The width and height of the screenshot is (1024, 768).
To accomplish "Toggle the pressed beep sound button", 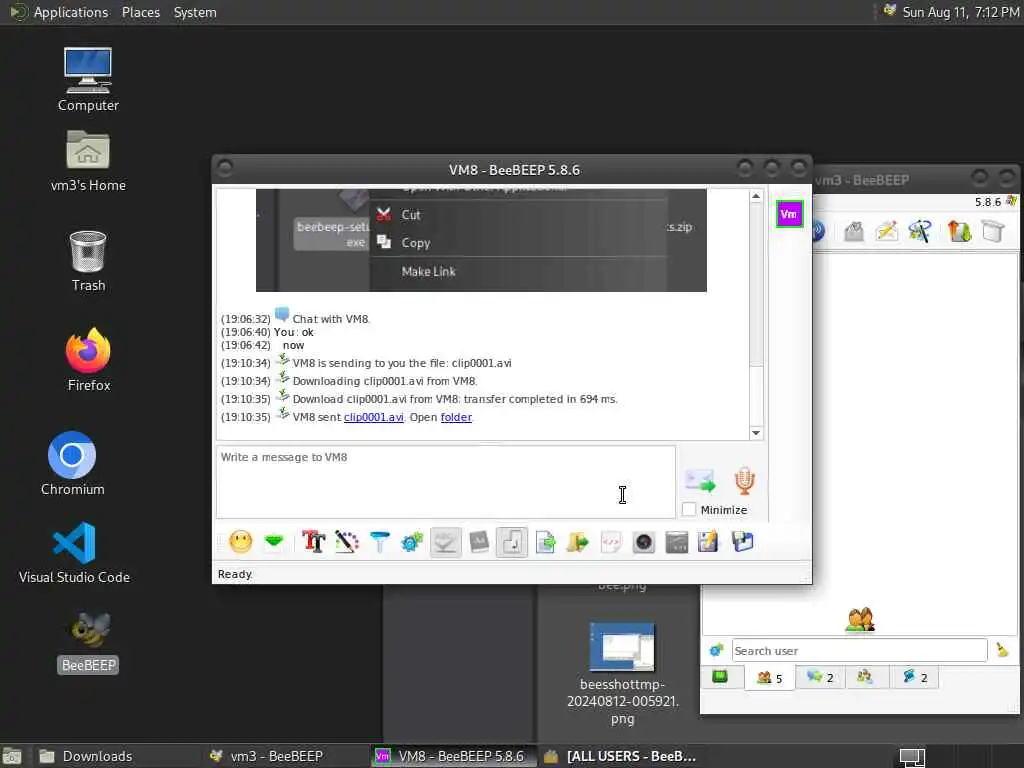I will [512, 542].
